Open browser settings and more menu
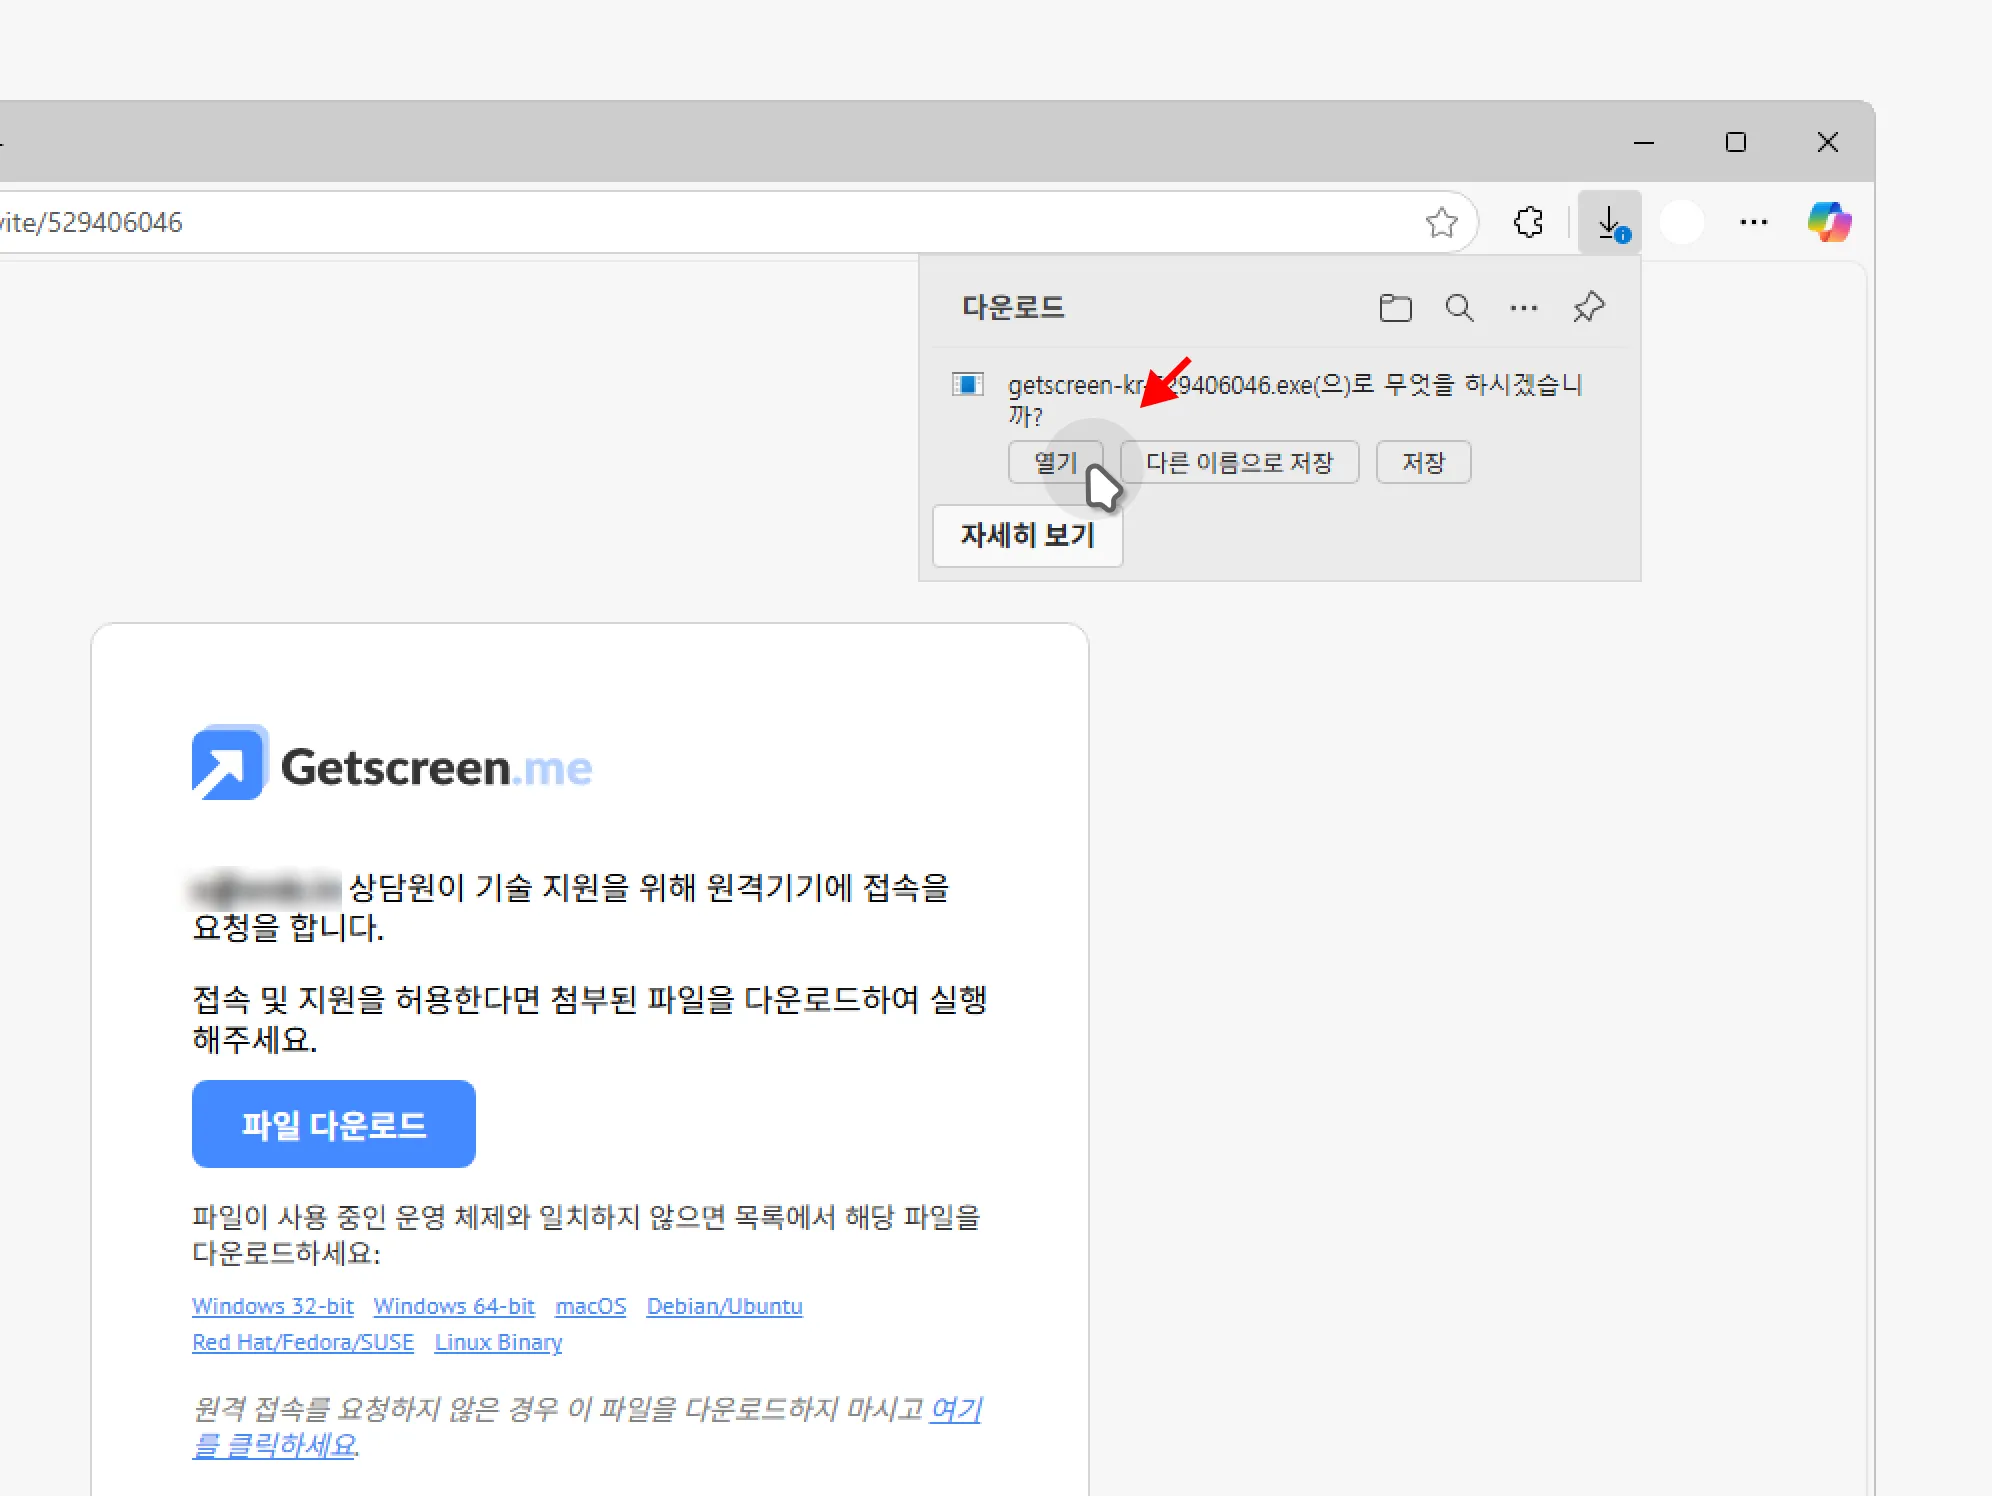Viewport: 1992px width, 1496px height. (x=1753, y=222)
